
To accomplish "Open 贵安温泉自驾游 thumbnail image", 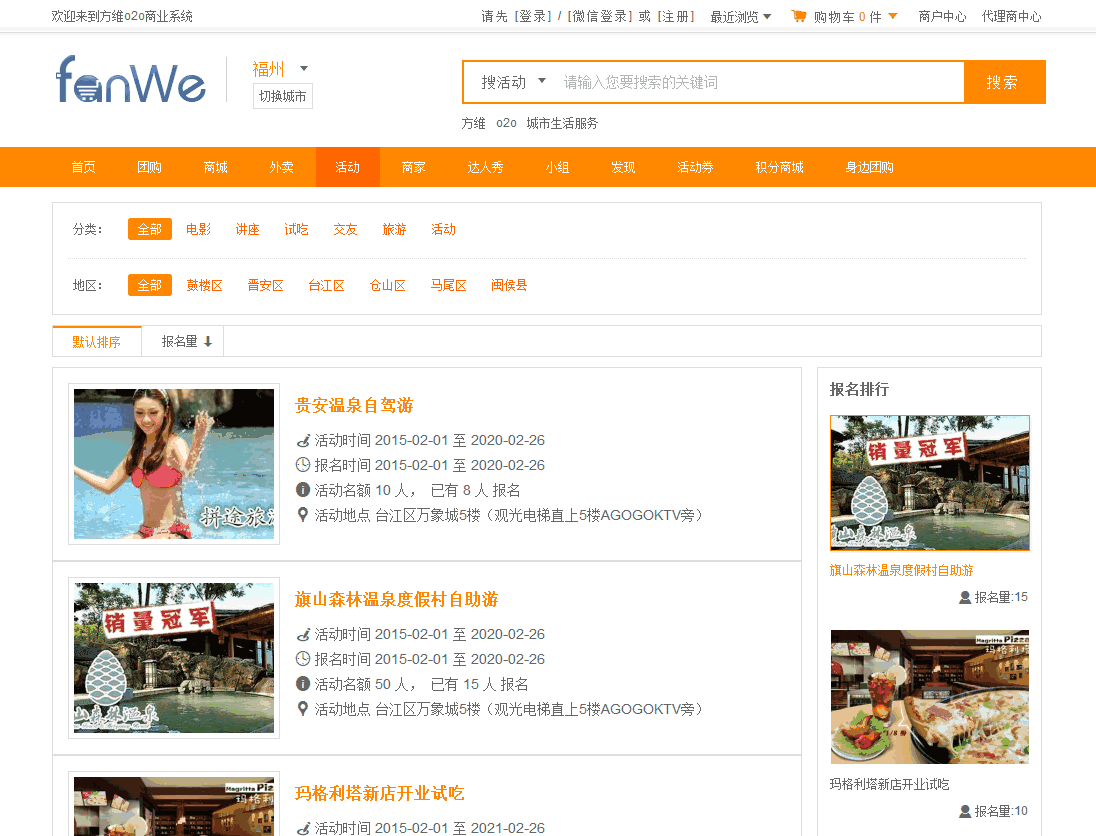I will (x=174, y=464).
